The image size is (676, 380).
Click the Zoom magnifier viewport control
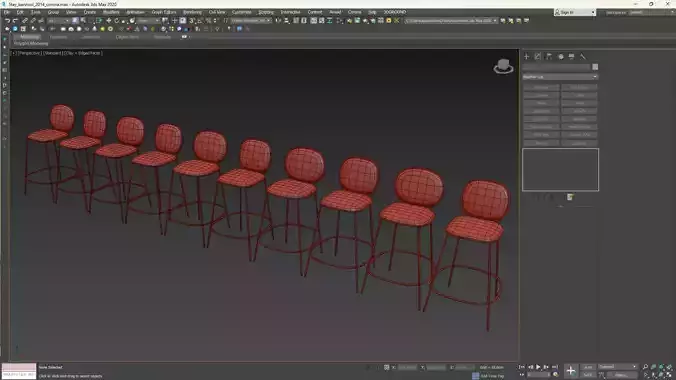(x=645, y=367)
